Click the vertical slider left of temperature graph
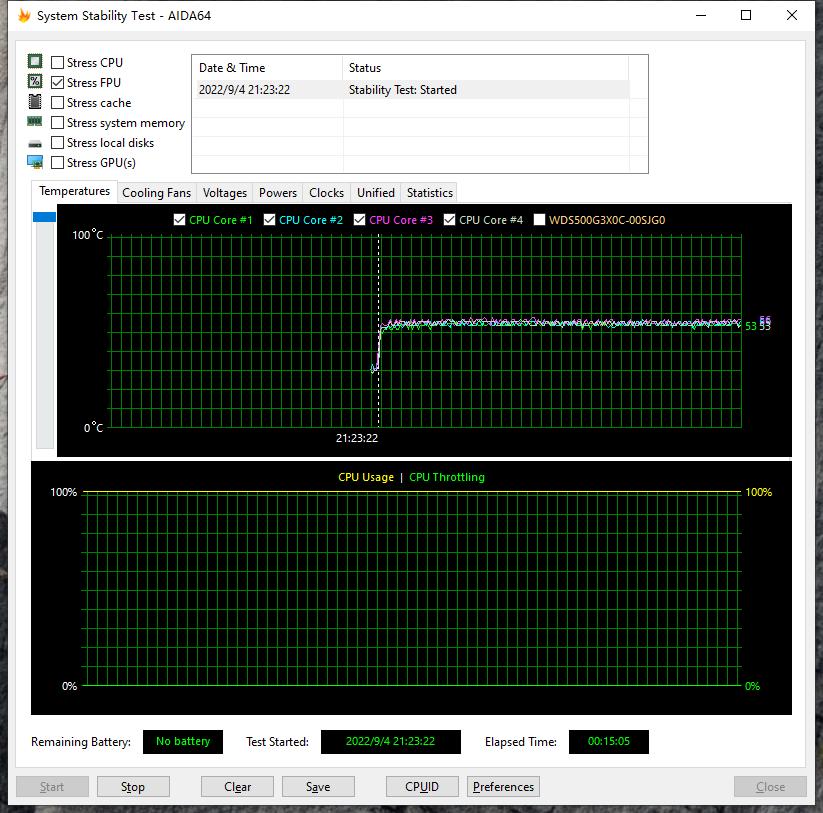Screen dimensions: 823x813 point(44,330)
